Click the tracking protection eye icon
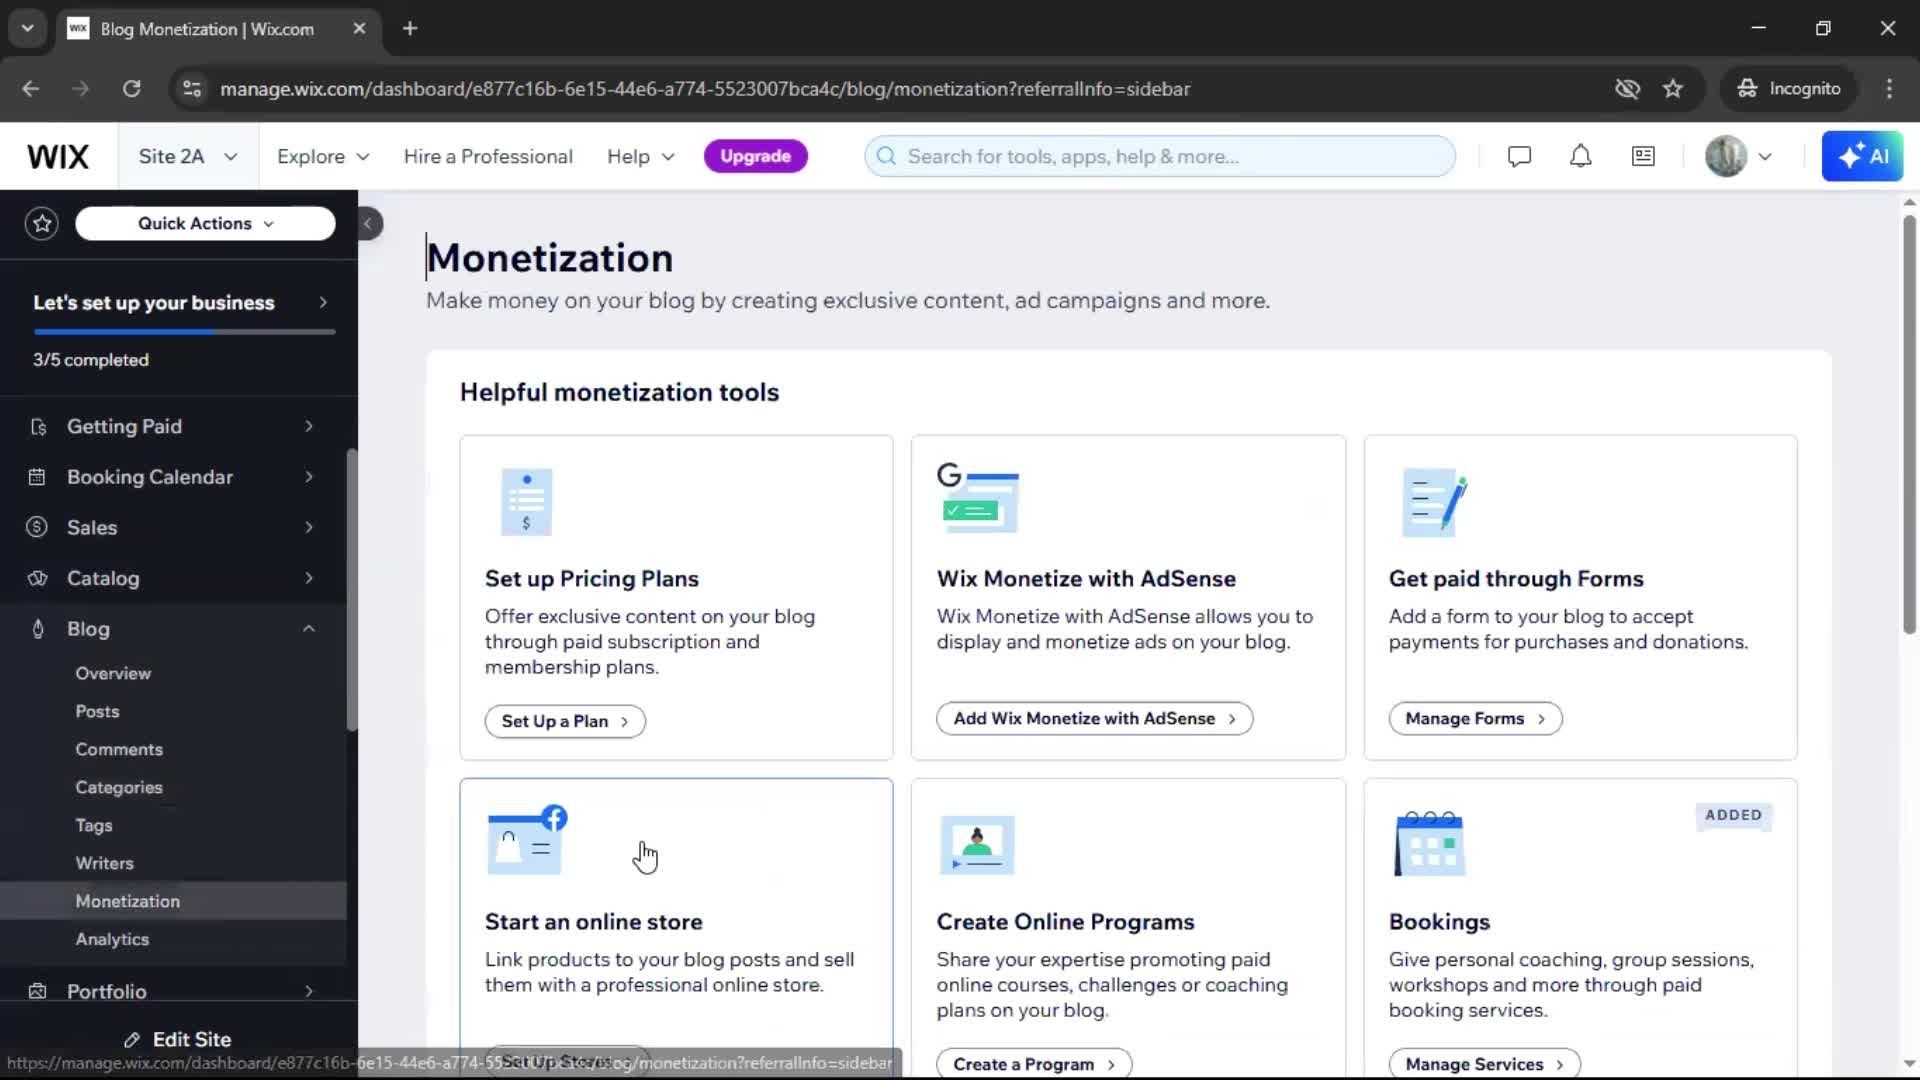1920x1080 pixels. [1627, 88]
